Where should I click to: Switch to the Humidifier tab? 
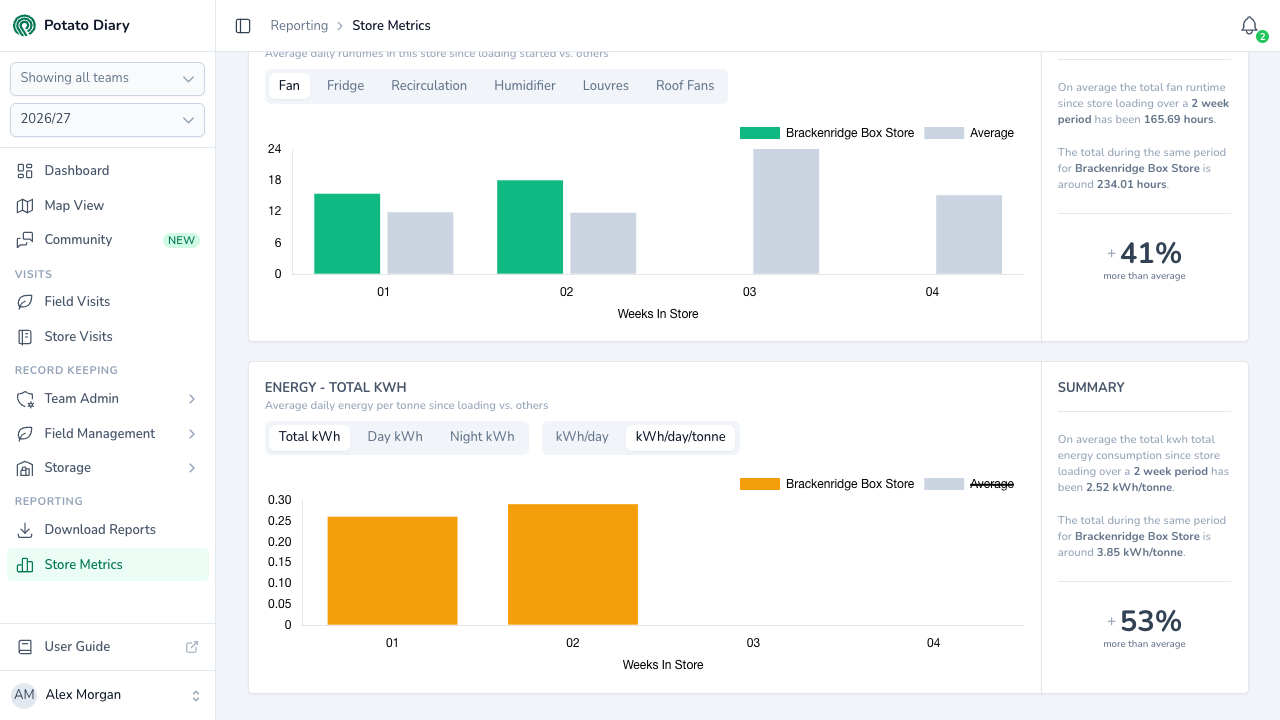[x=525, y=86]
